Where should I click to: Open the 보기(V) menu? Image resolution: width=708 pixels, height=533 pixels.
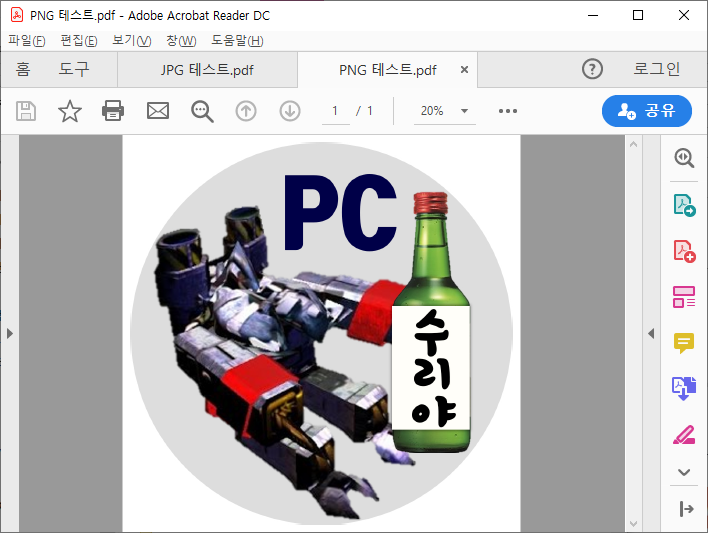[x=131, y=41]
